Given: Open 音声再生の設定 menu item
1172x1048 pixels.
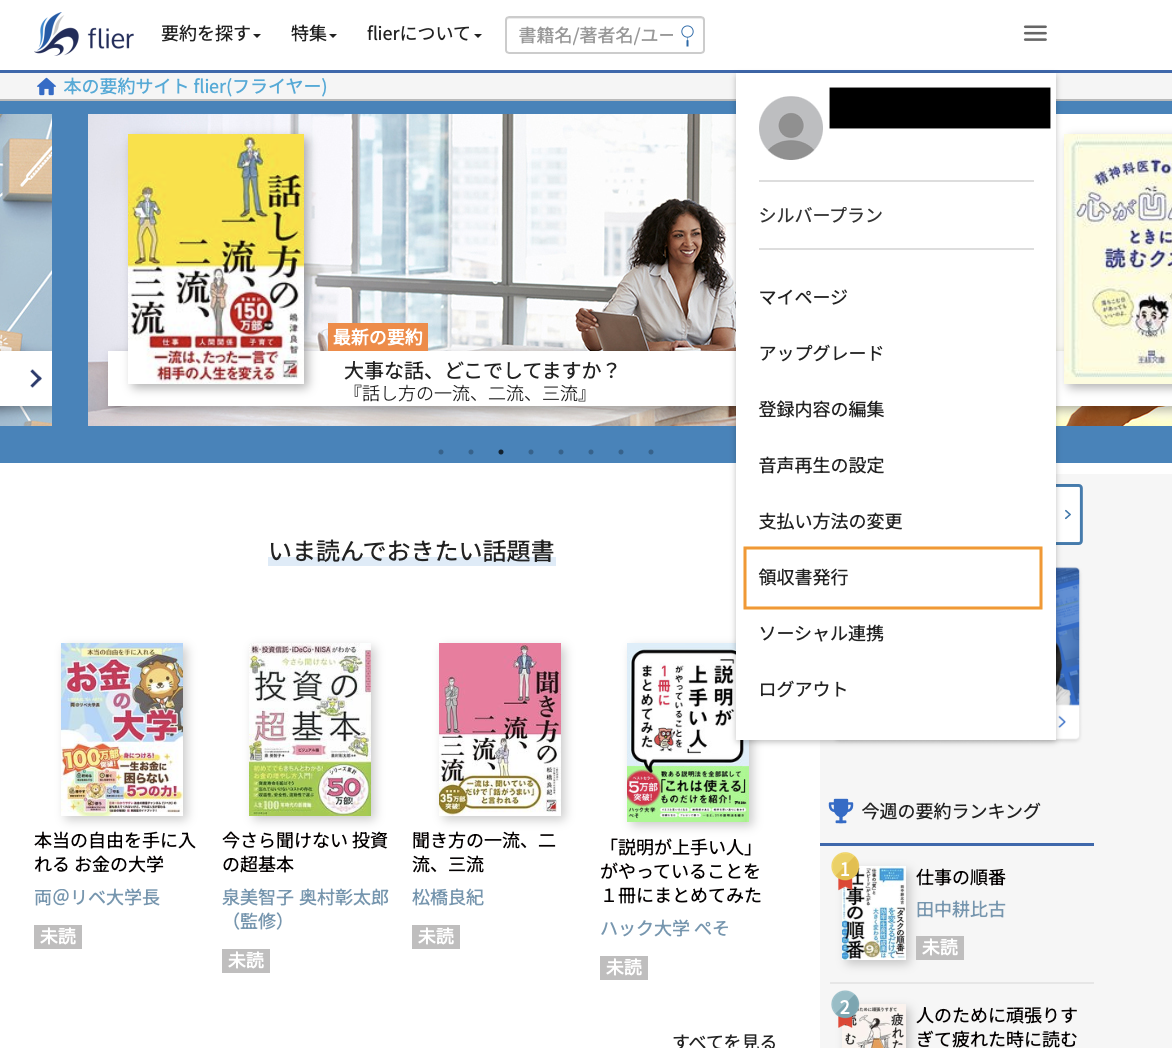Looking at the screenshot, I should [x=821, y=465].
